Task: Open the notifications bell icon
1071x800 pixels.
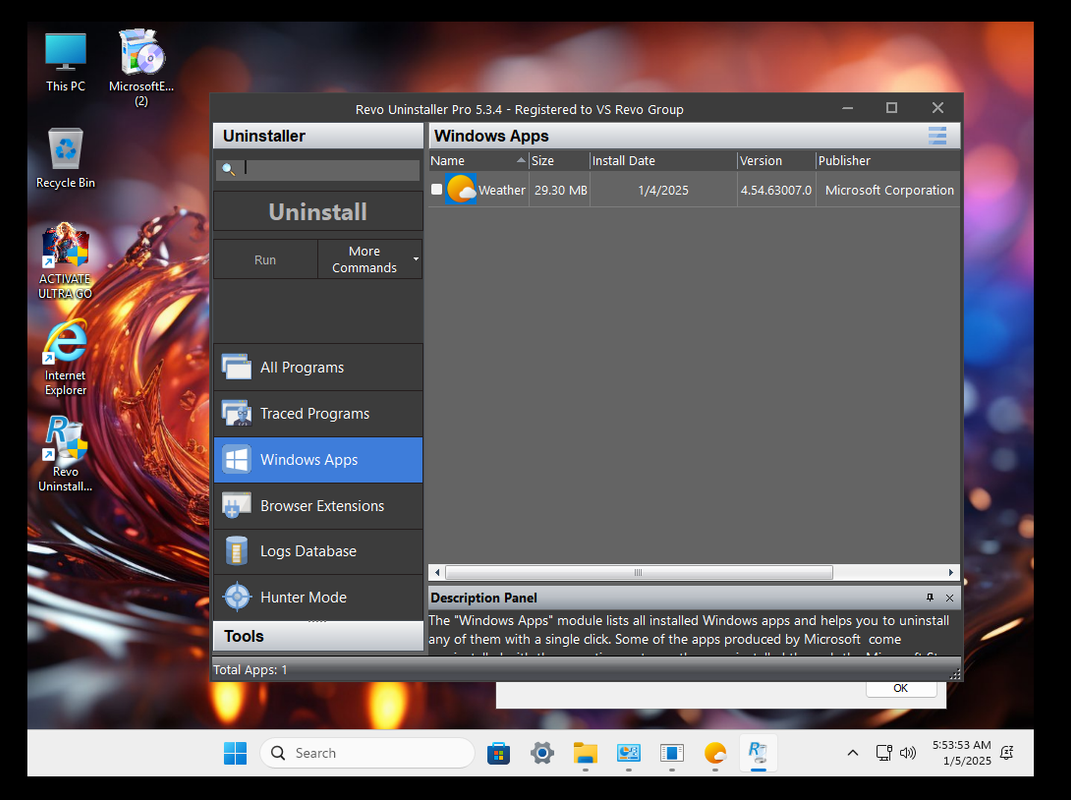Action: tap(1006, 753)
